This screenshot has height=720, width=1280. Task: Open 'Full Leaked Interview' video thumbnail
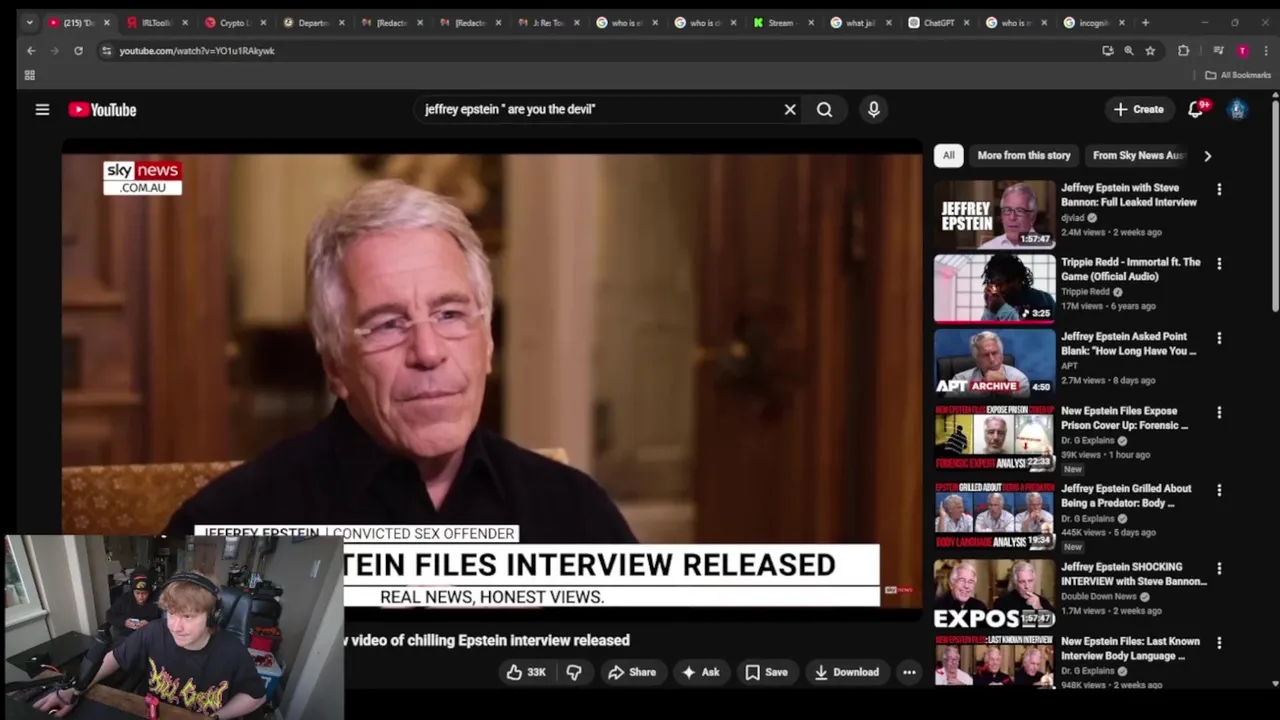point(994,214)
